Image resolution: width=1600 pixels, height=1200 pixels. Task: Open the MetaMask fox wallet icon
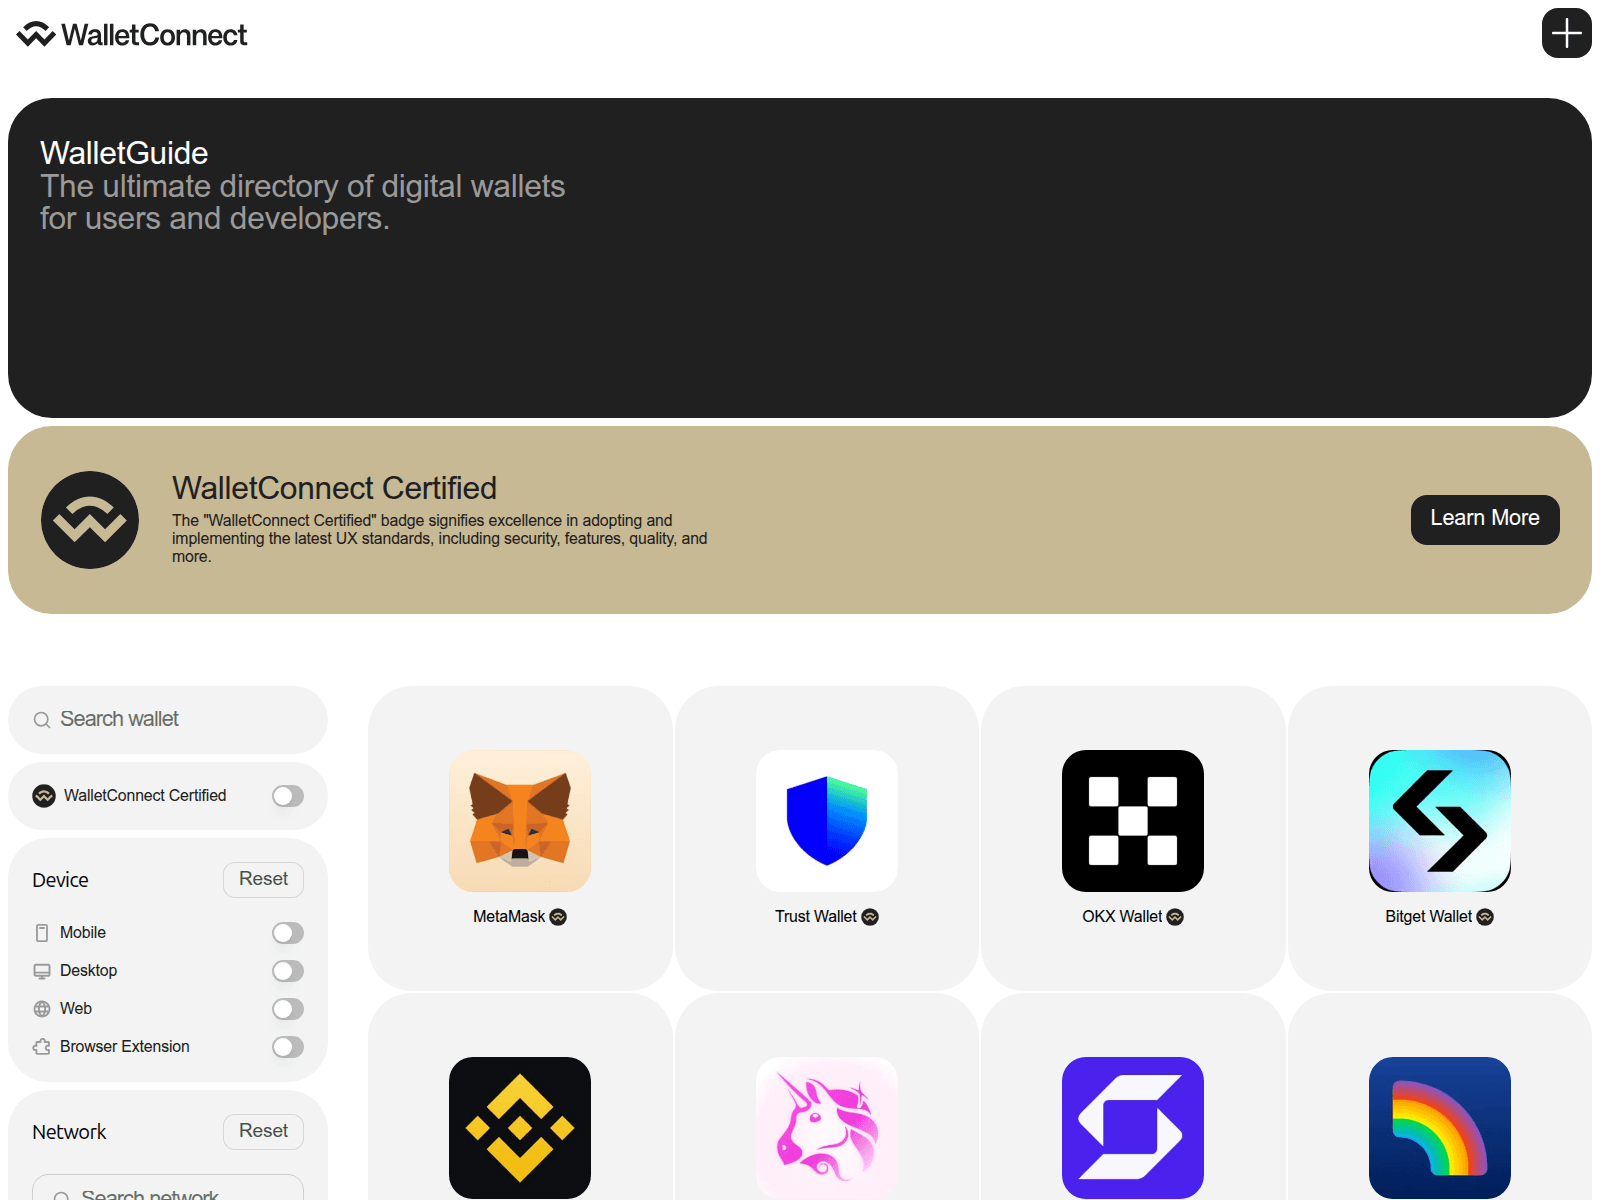[520, 821]
